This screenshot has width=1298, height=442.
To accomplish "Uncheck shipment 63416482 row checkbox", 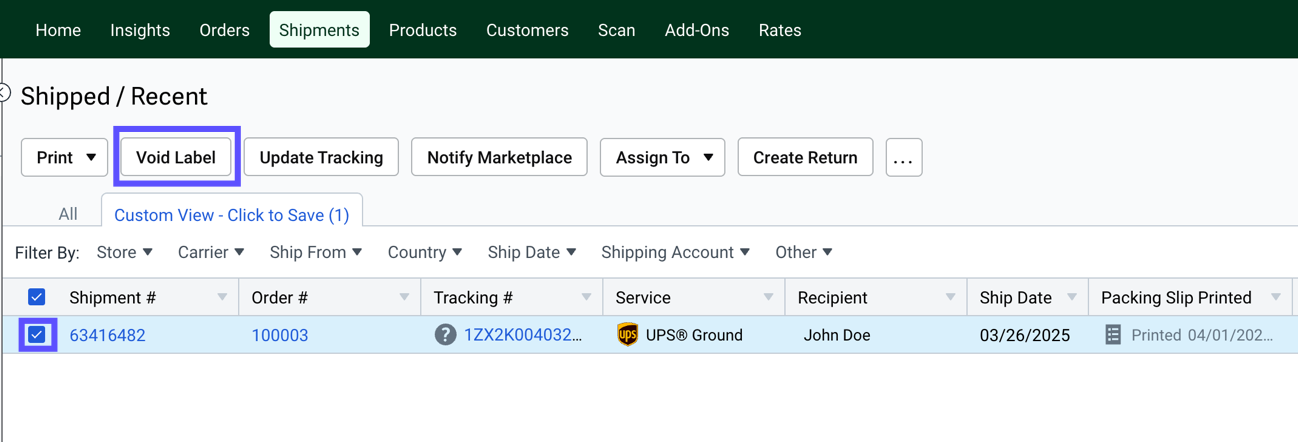I will pos(37,335).
